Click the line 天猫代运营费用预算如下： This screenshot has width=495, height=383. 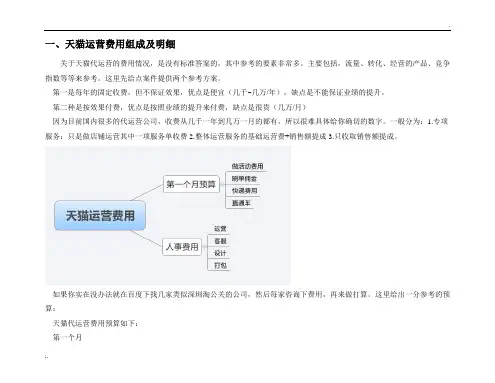point(96,323)
